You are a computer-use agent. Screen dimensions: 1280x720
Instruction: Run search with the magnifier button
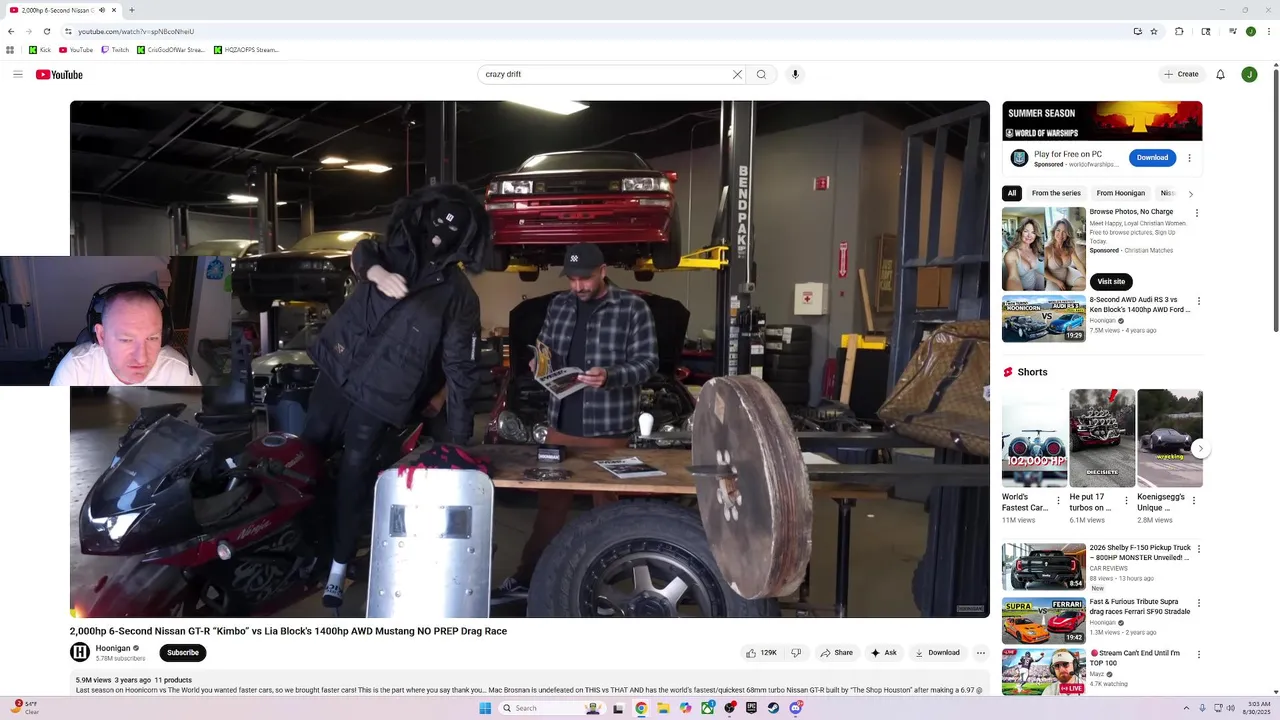761,74
